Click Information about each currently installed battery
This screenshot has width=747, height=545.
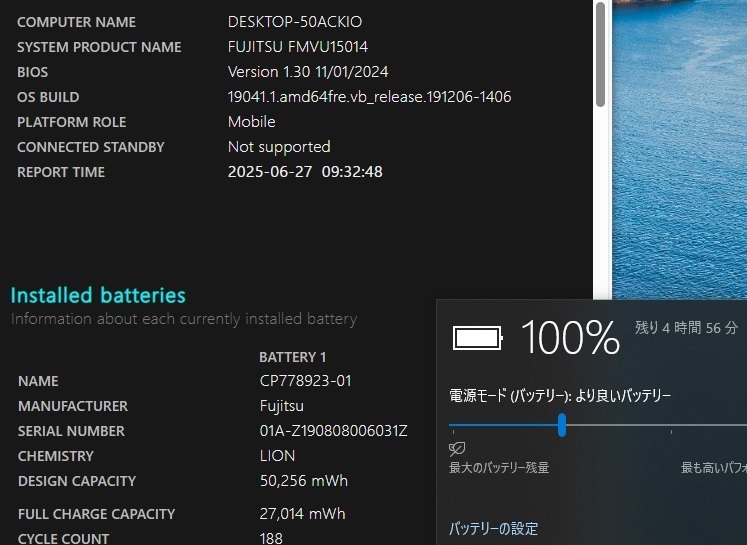coord(184,319)
